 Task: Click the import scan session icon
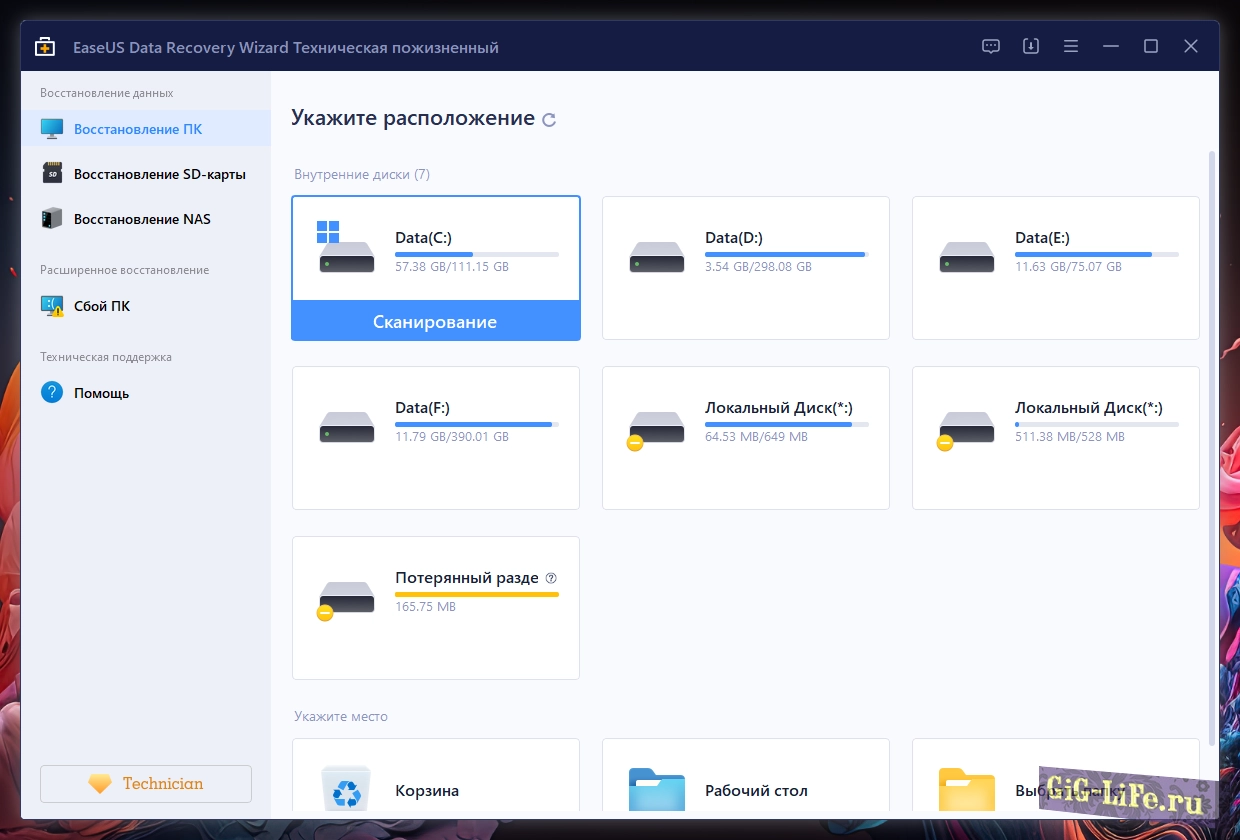point(1031,47)
